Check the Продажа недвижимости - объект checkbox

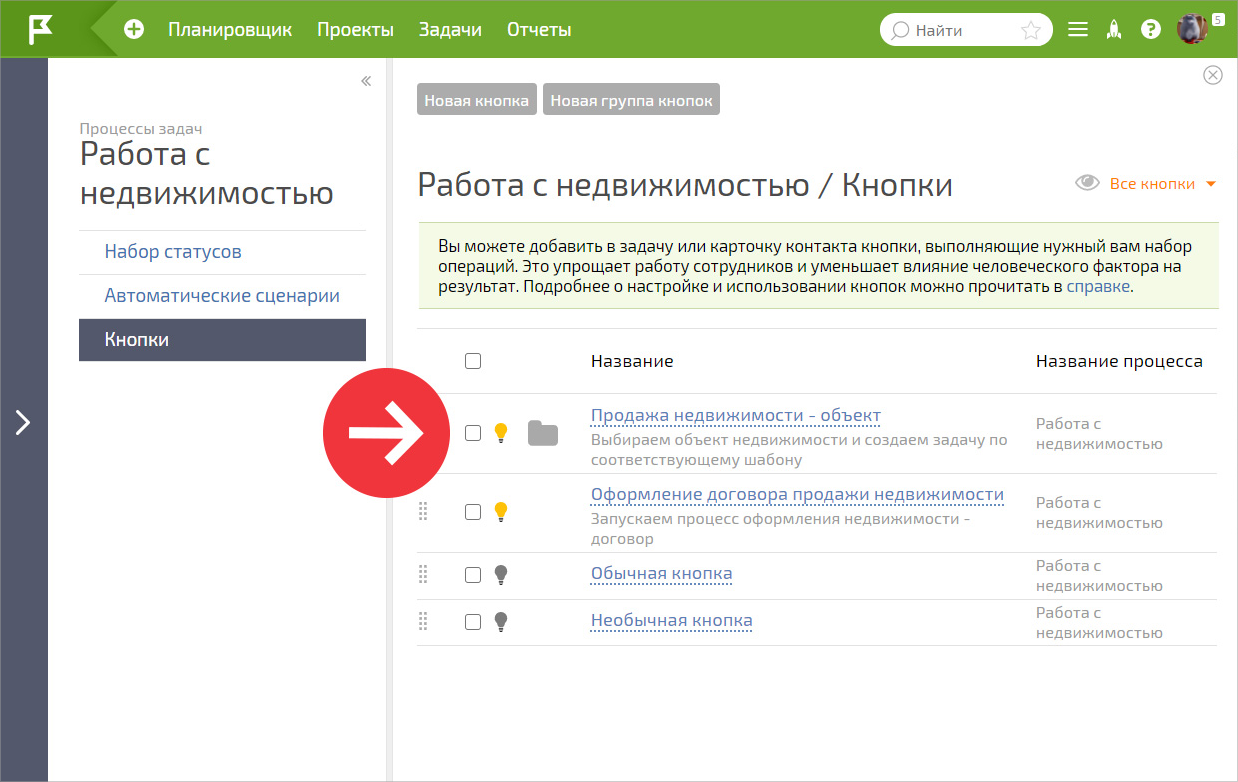pyautogui.click(x=473, y=433)
